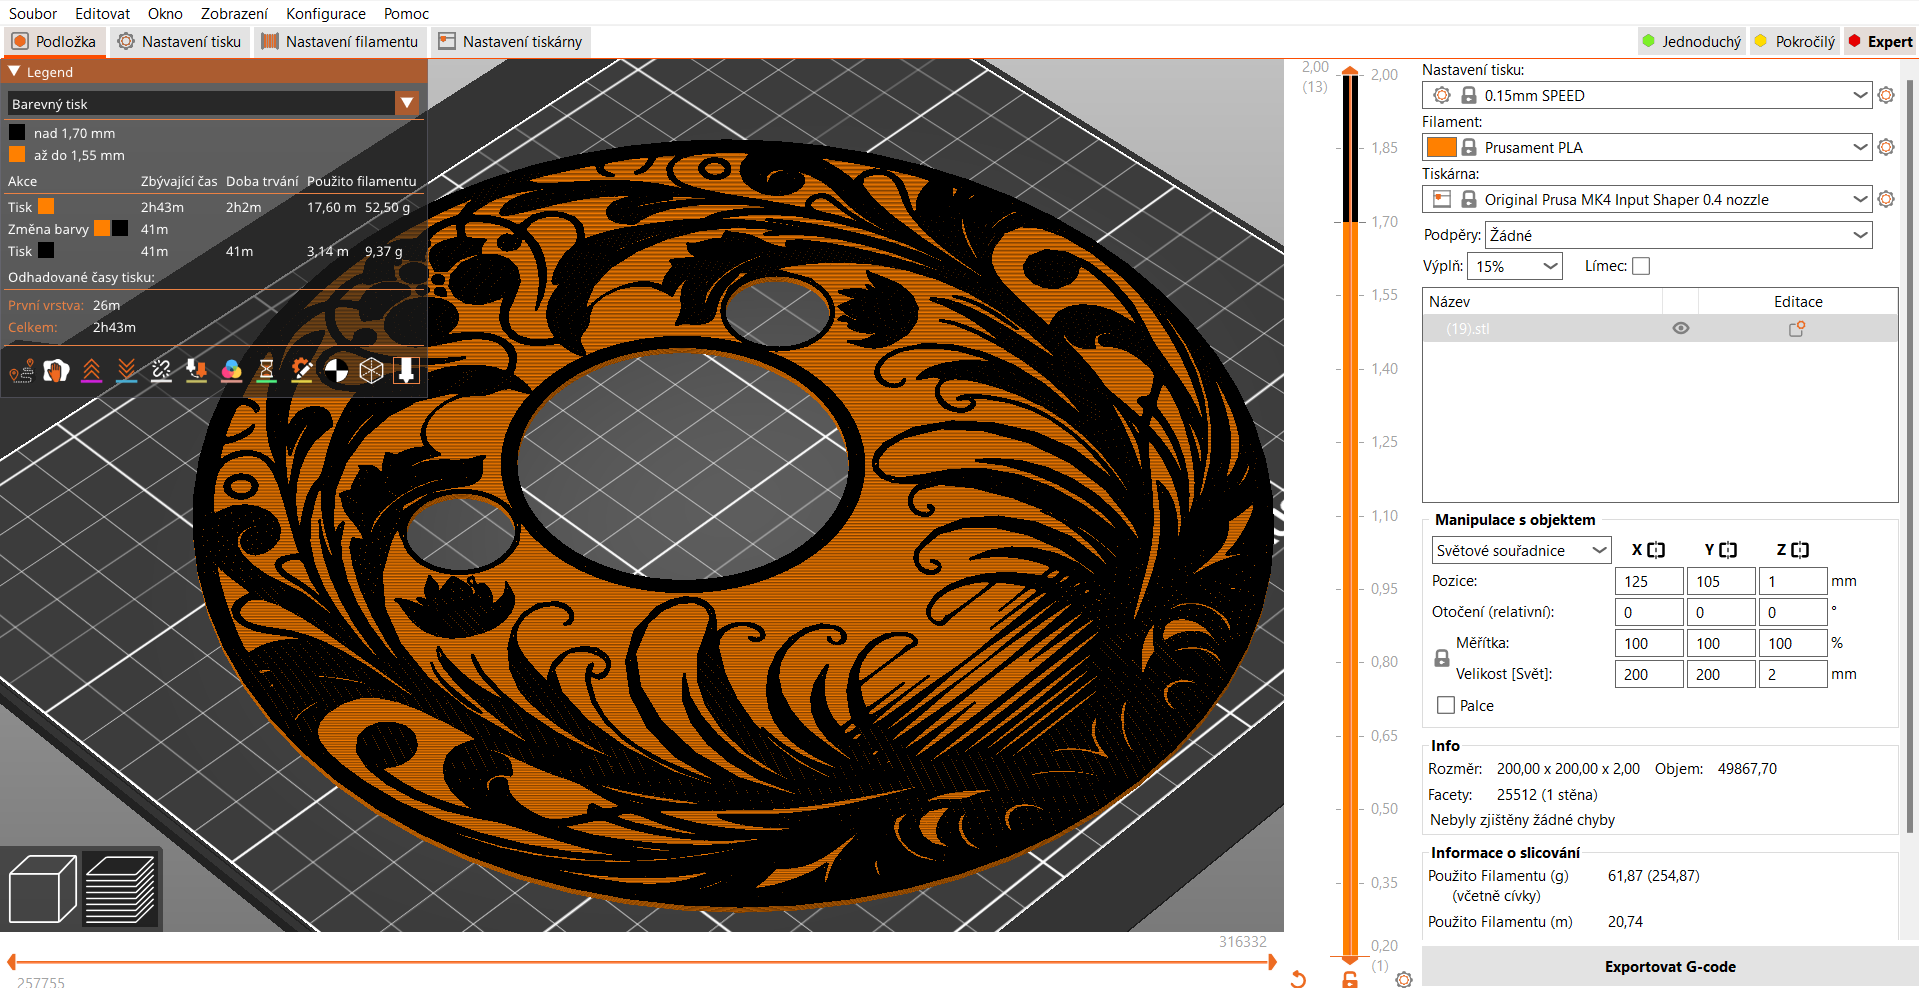Open the Barevný tisk view type dropdown
Screen dimensions: 1919x988
pos(406,104)
